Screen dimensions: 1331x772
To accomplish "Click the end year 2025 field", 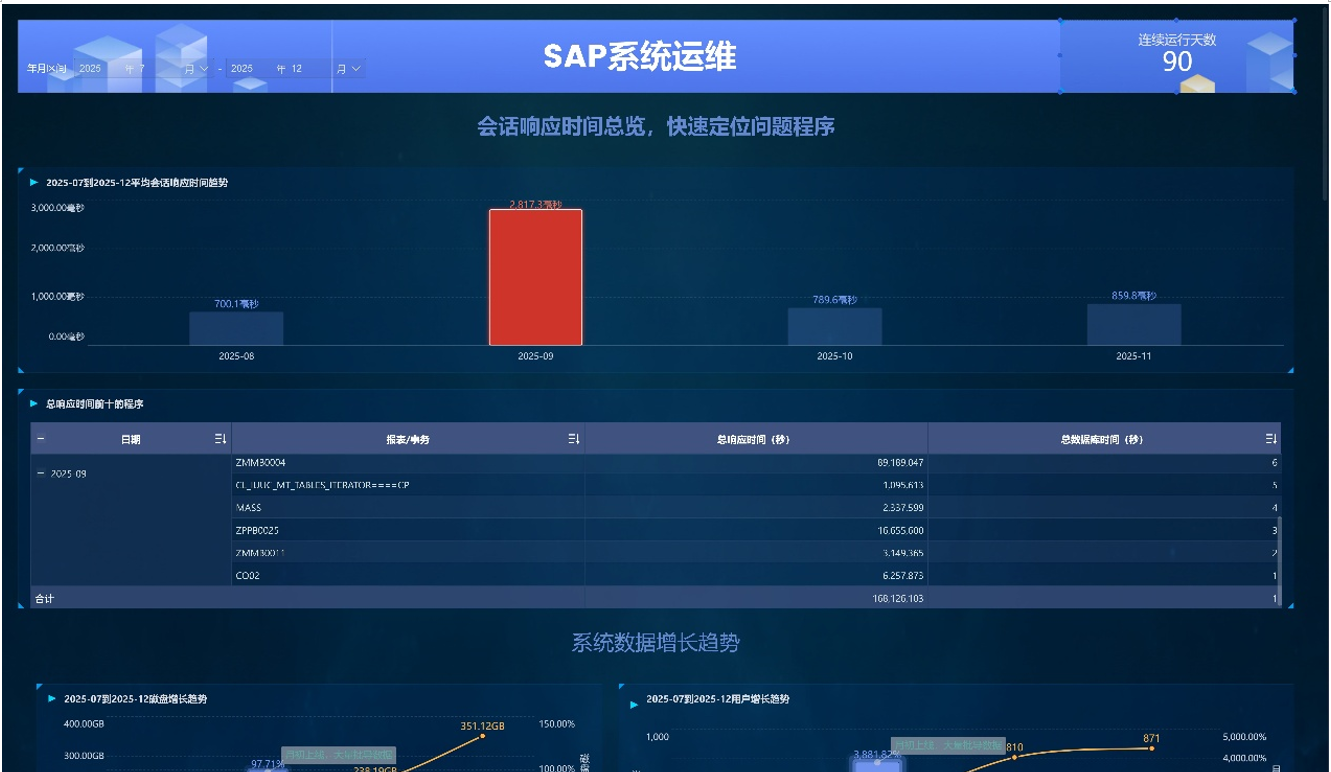I will point(242,69).
